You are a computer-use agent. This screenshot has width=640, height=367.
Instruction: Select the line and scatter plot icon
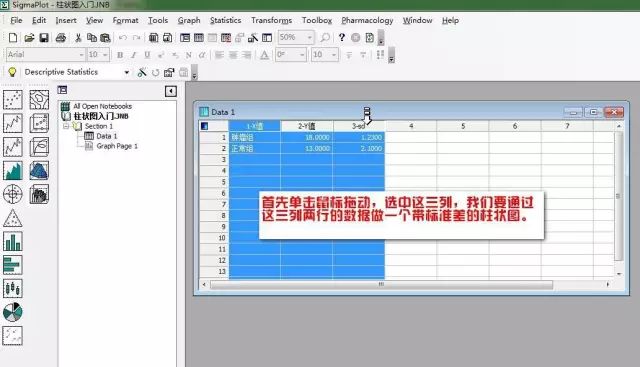tap(13, 147)
